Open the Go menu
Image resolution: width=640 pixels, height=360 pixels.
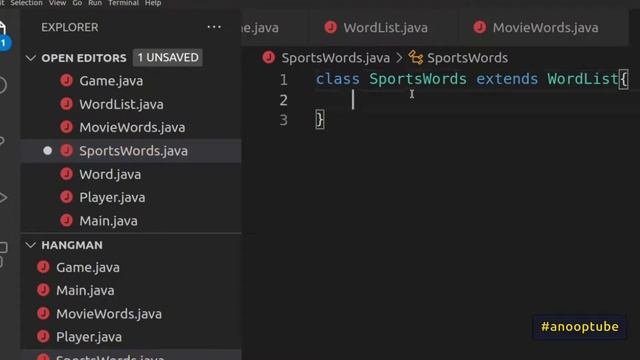click(77, 3)
